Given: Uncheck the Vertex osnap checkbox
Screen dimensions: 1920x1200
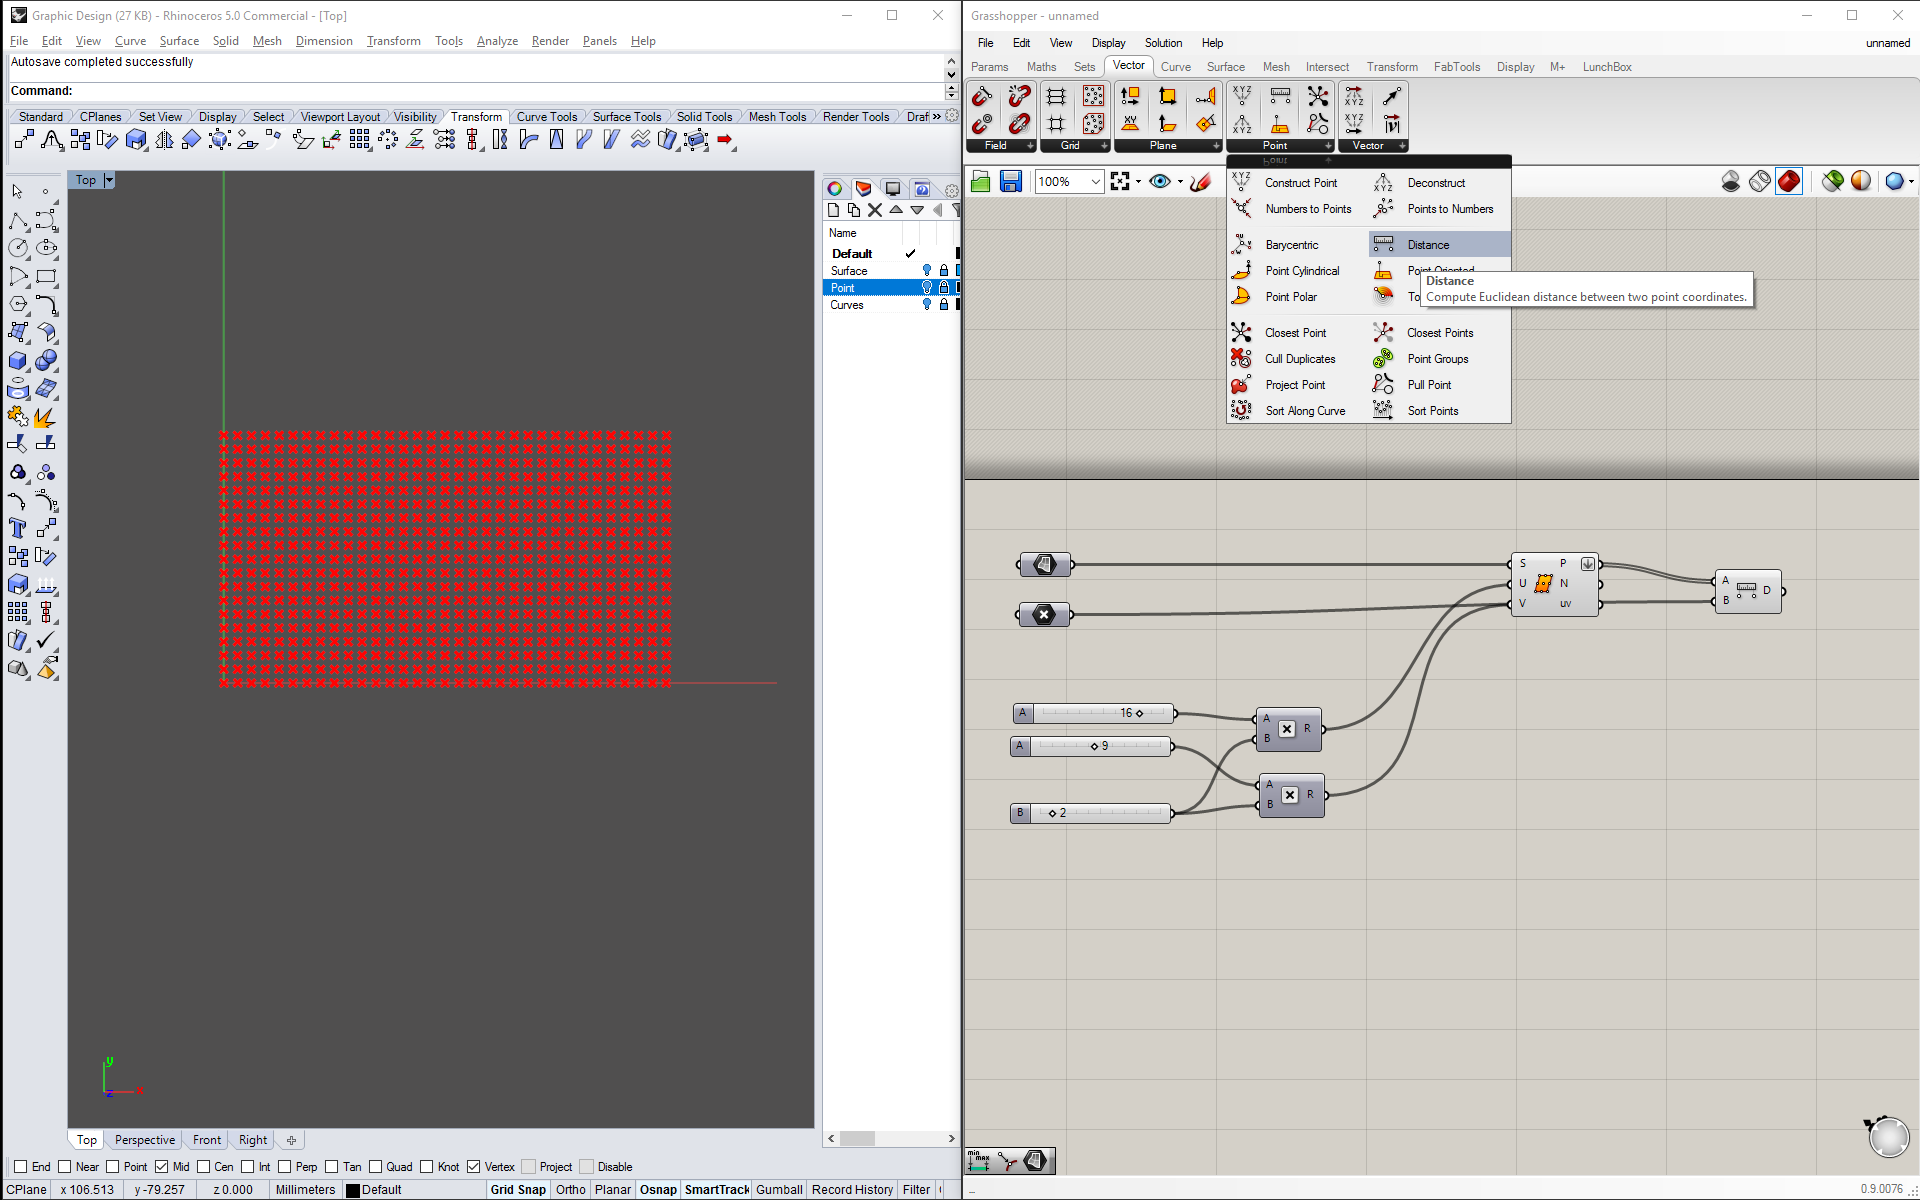Looking at the screenshot, I should (473, 1166).
